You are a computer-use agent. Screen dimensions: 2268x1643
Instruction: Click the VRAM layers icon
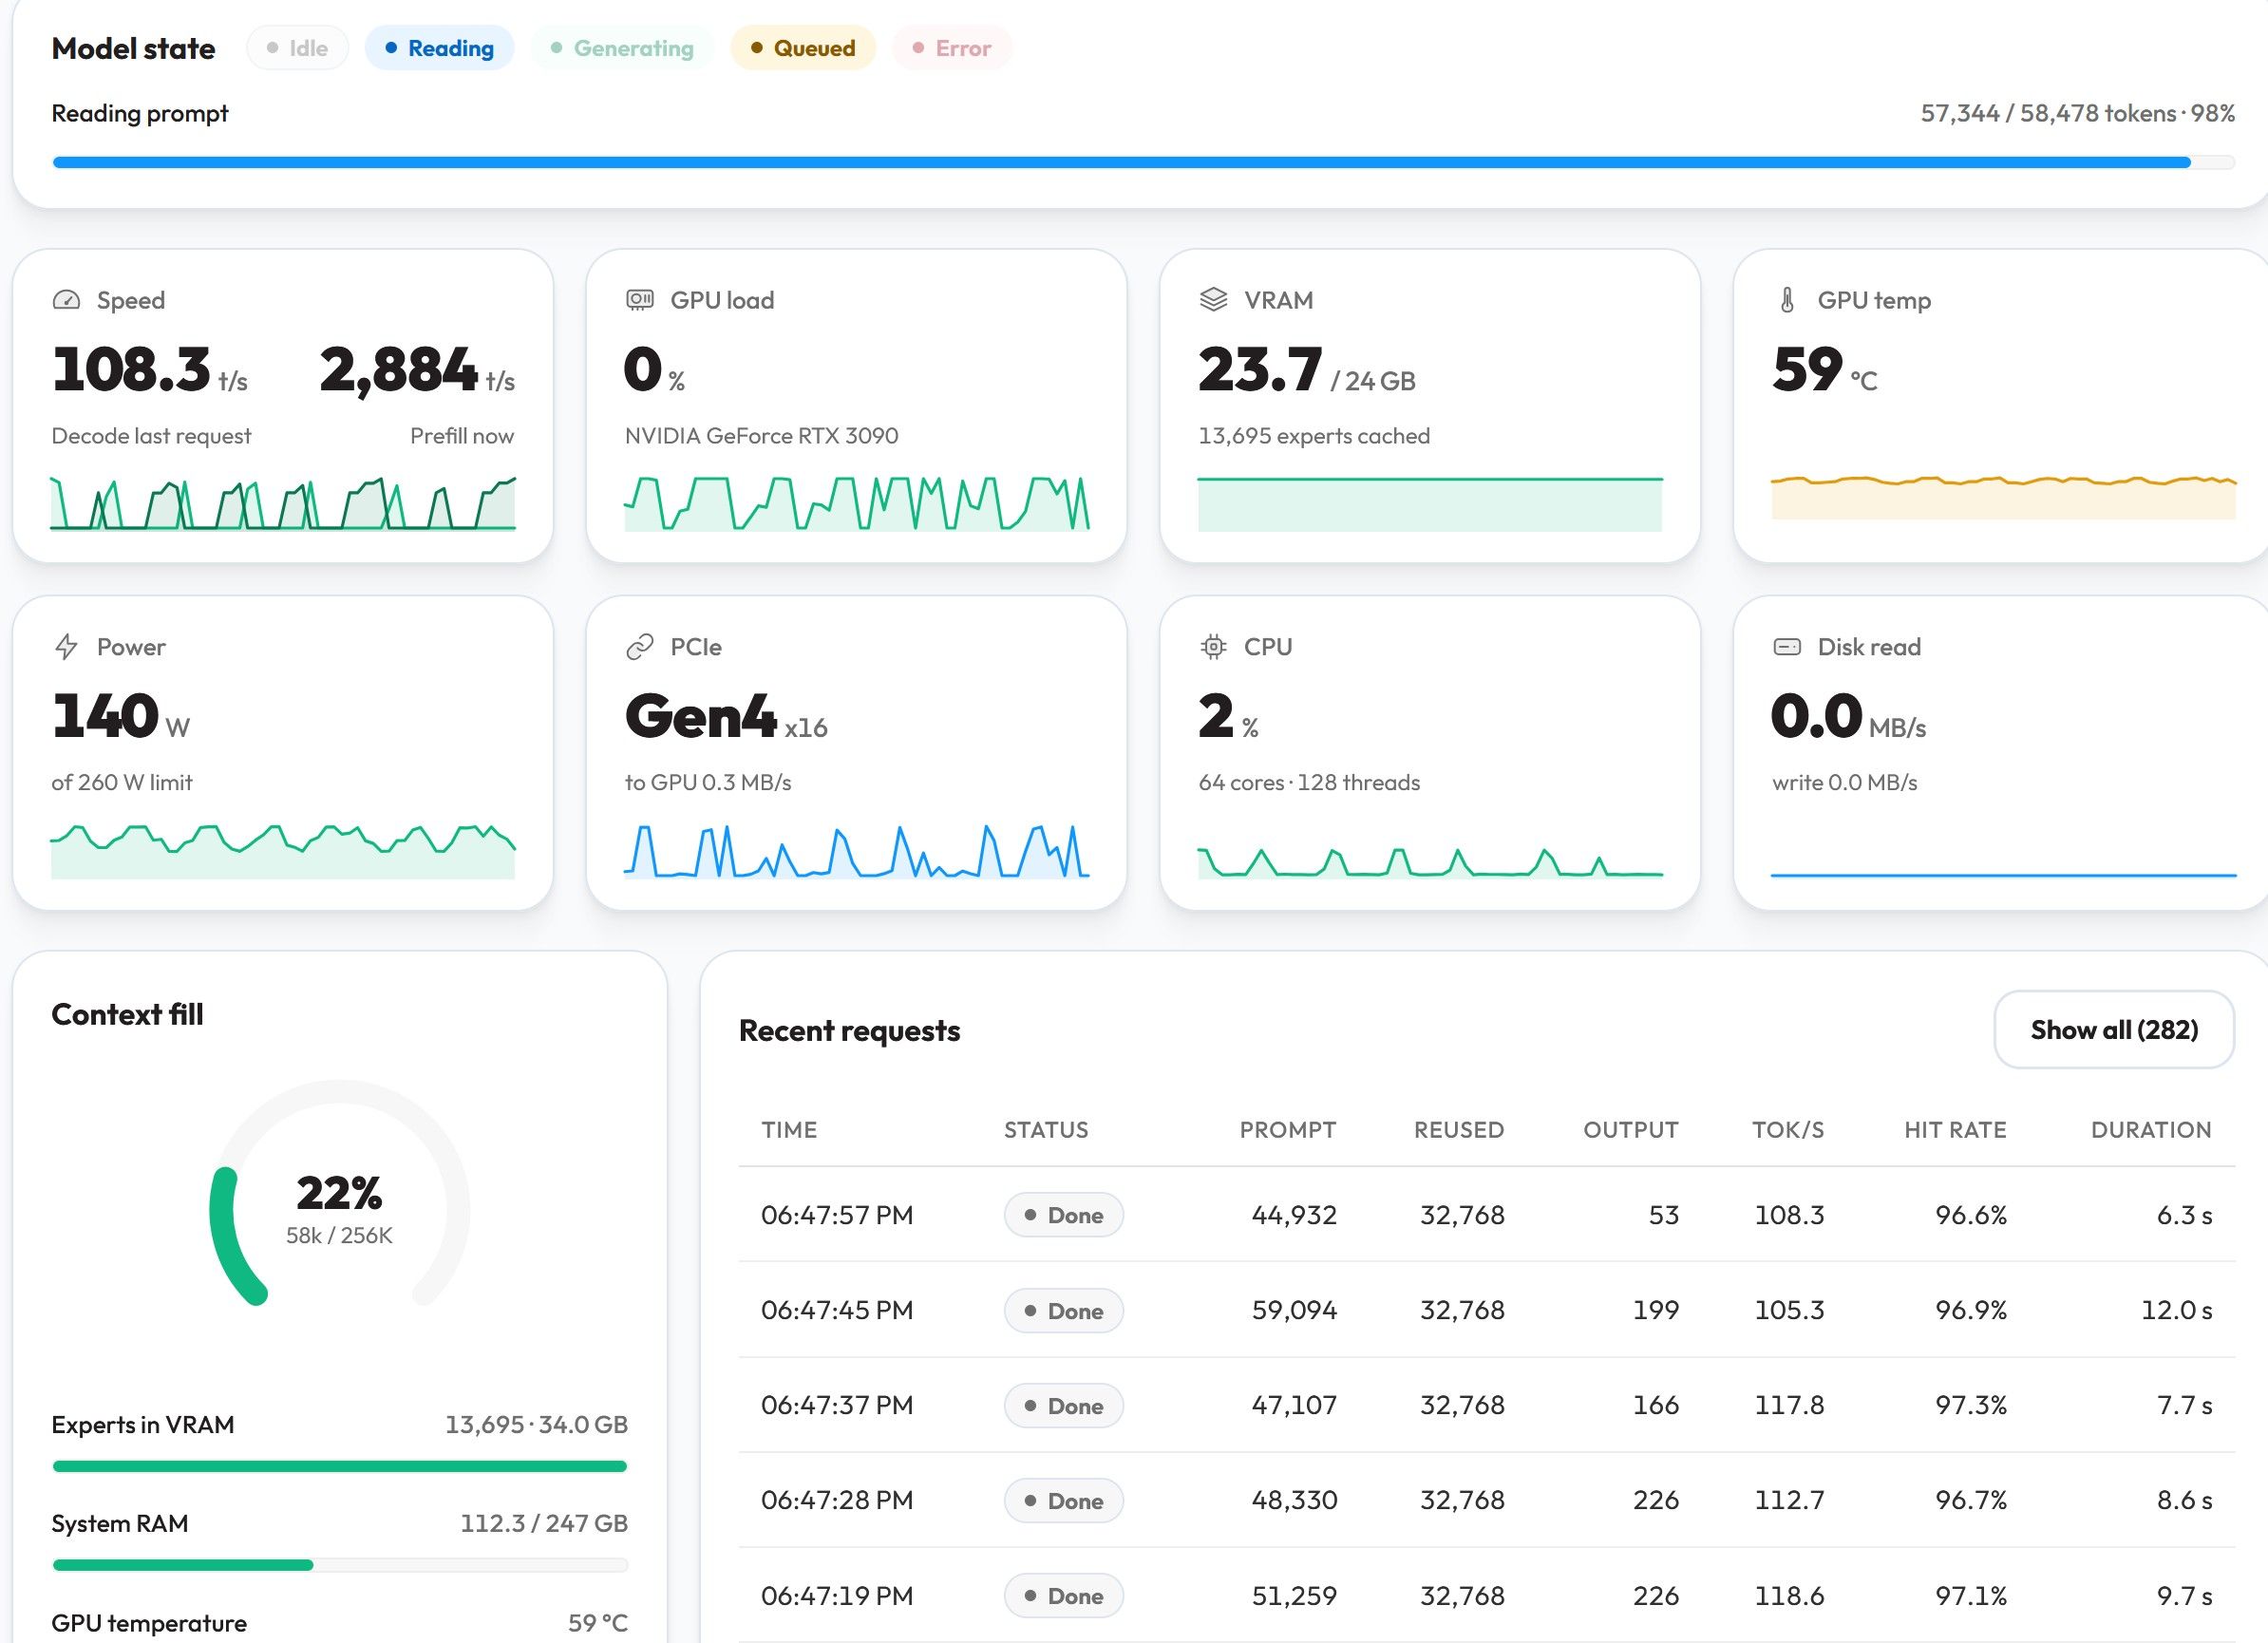point(1213,300)
